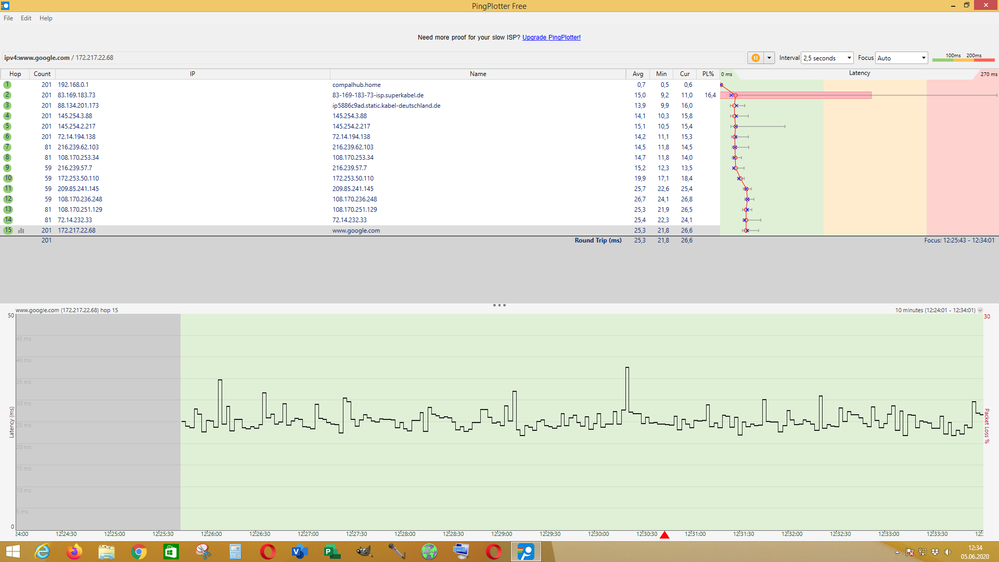This screenshot has width=999, height=562.
Task: Click the hop 15 timeline graph title
Action: [x=67, y=310]
